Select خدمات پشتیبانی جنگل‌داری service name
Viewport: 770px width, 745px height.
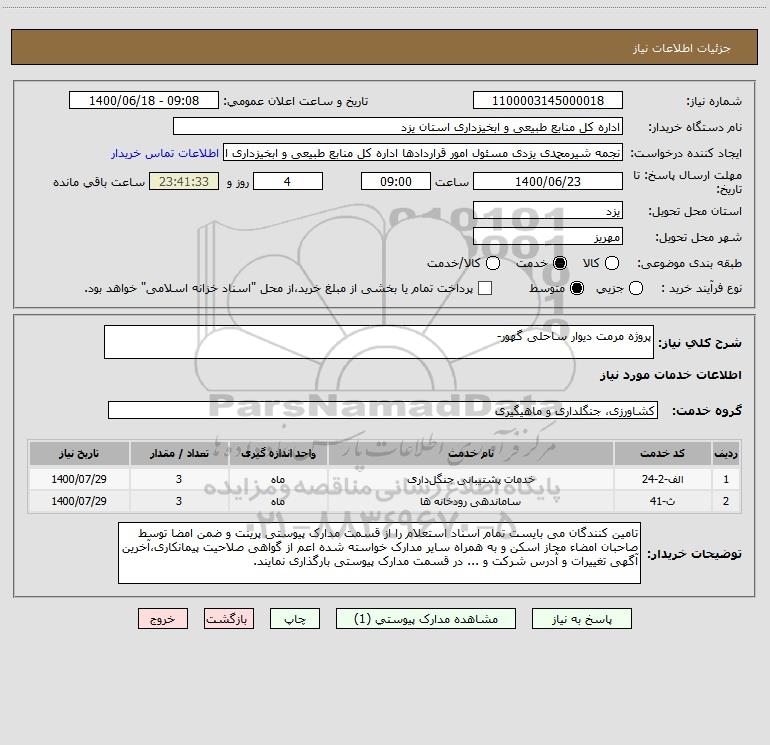point(471,479)
